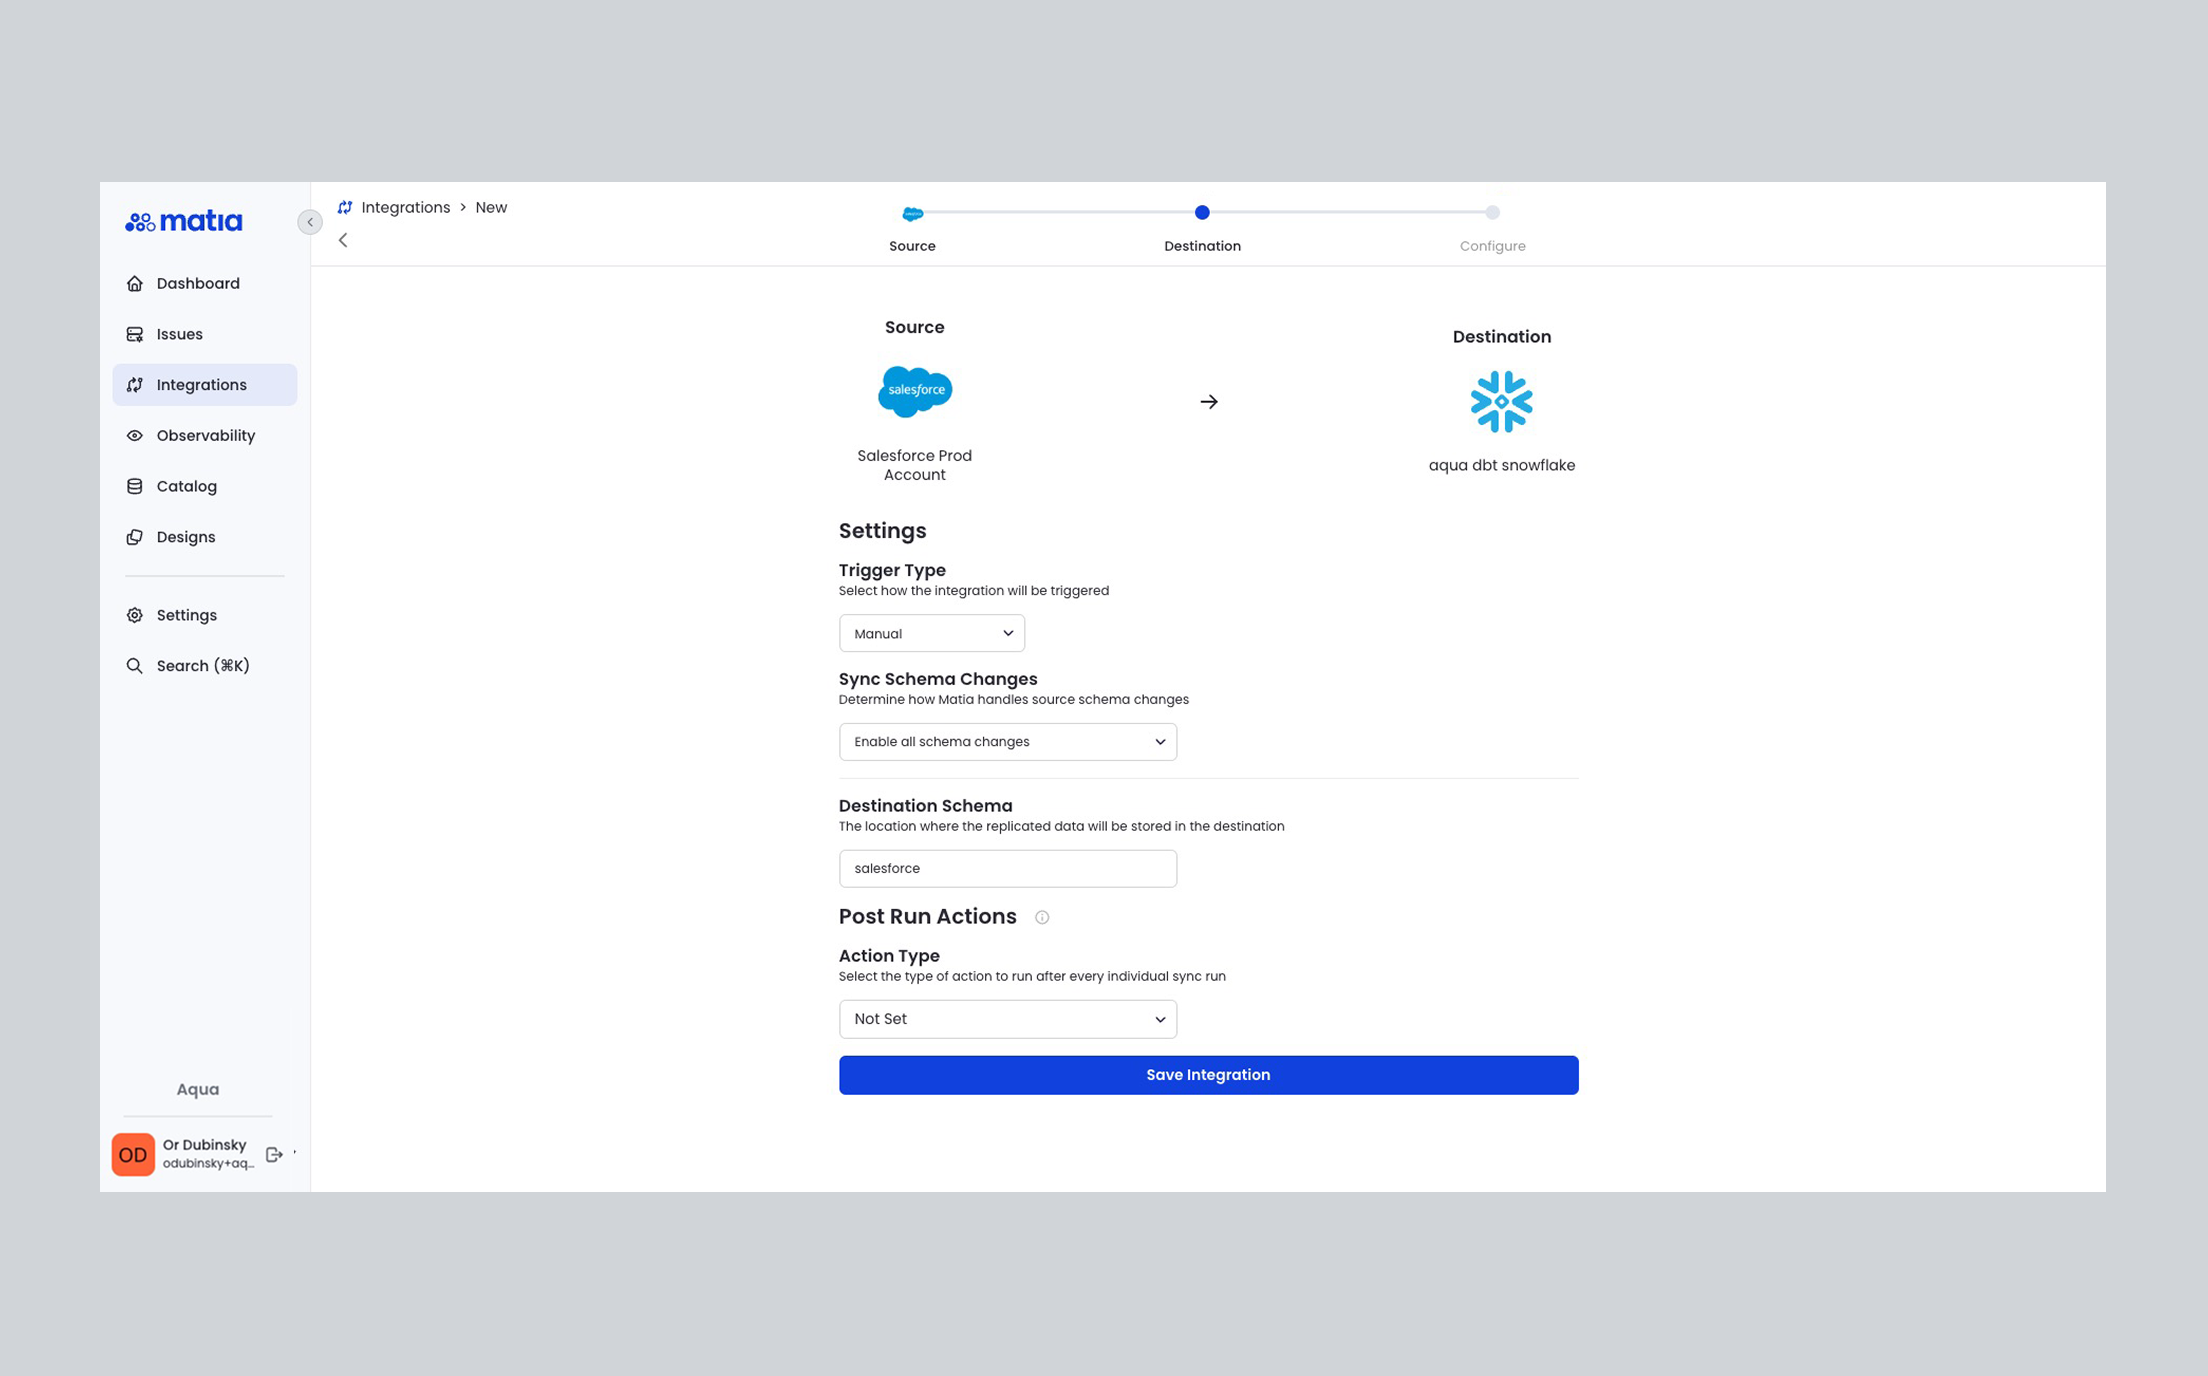Open the Trigger Type dropdown set to Manual
2208x1376 pixels.
tap(931, 632)
